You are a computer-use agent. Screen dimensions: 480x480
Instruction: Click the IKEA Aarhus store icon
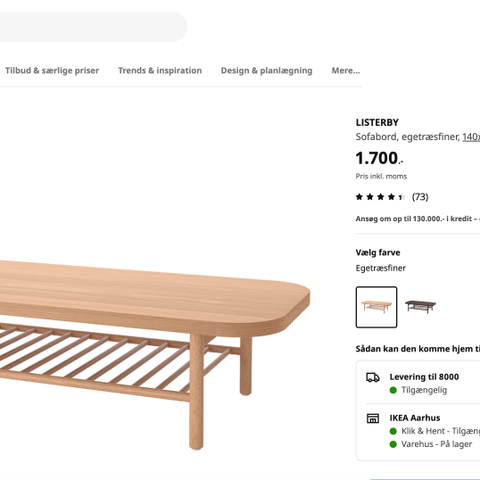(373, 418)
